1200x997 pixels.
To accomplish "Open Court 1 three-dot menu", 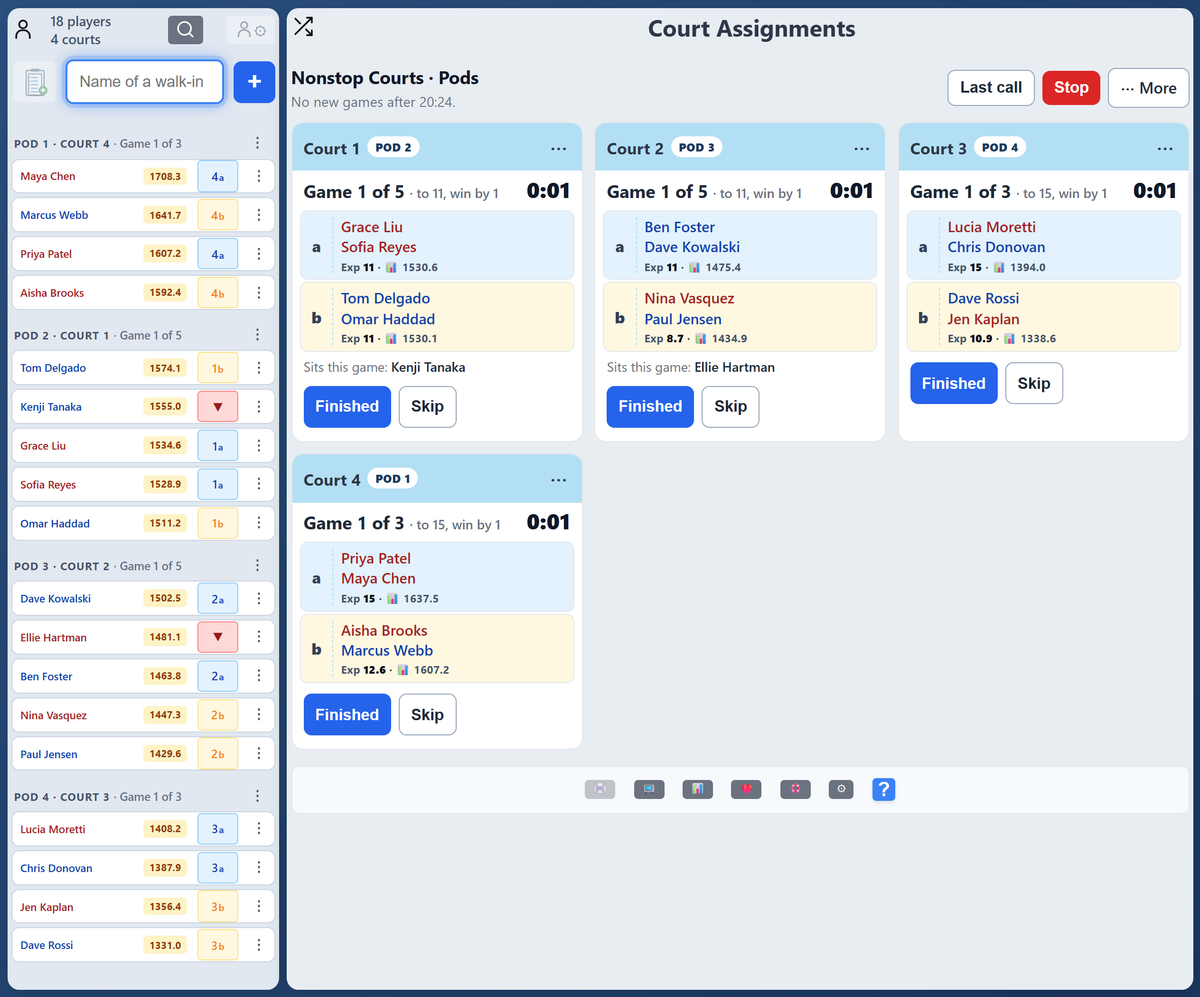I will pos(558,149).
